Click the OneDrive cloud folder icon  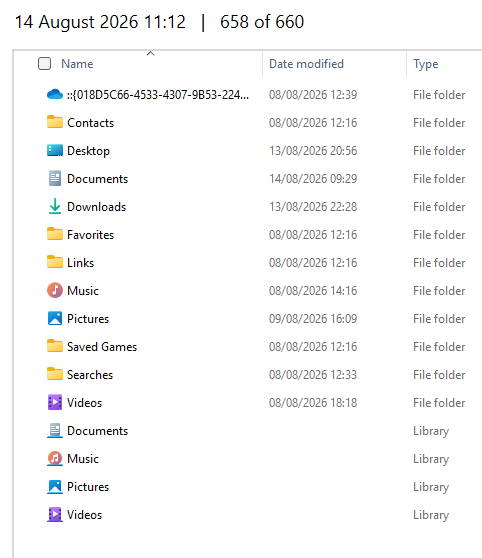point(55,95)
